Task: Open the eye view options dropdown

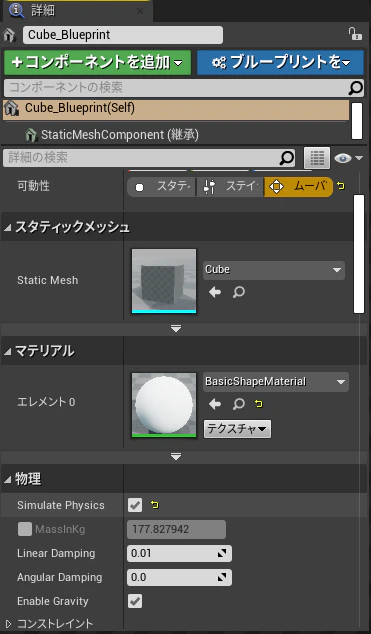Action: coord(348,158)
